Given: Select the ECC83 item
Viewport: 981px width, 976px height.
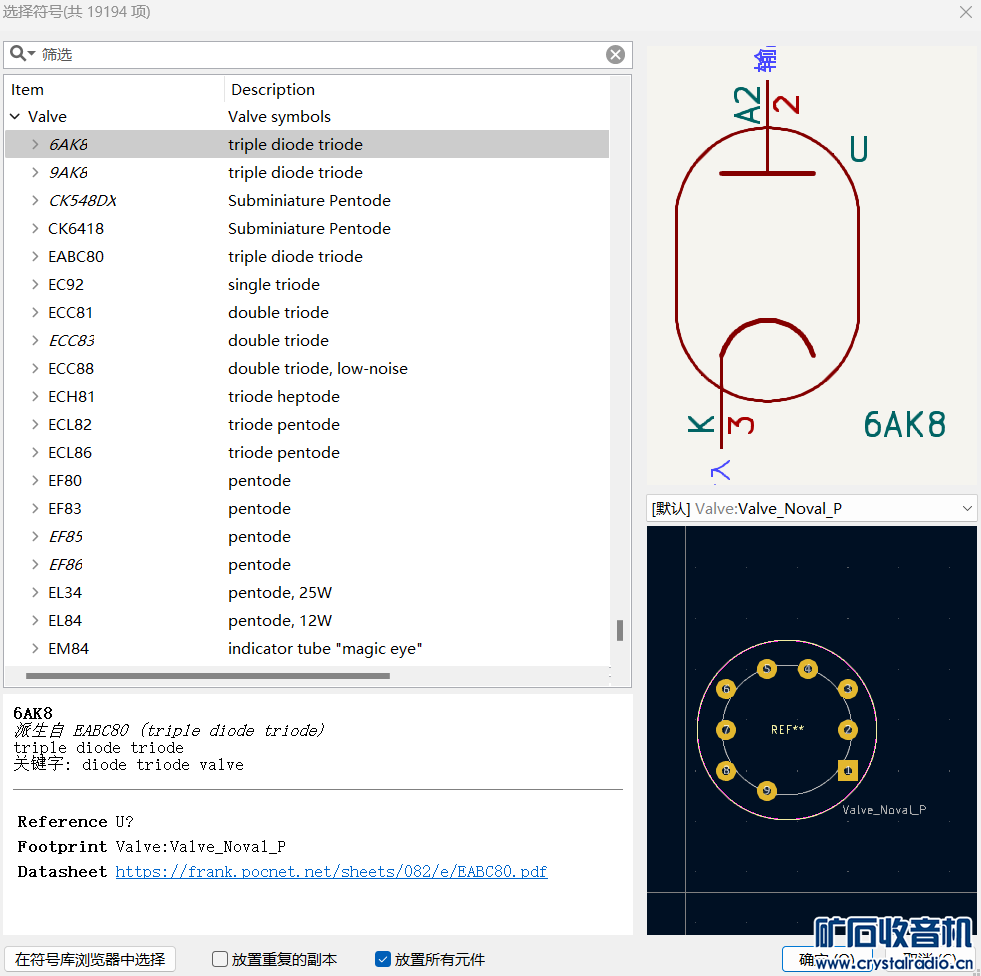Looking at the screenshot, I should click(307, 340).
